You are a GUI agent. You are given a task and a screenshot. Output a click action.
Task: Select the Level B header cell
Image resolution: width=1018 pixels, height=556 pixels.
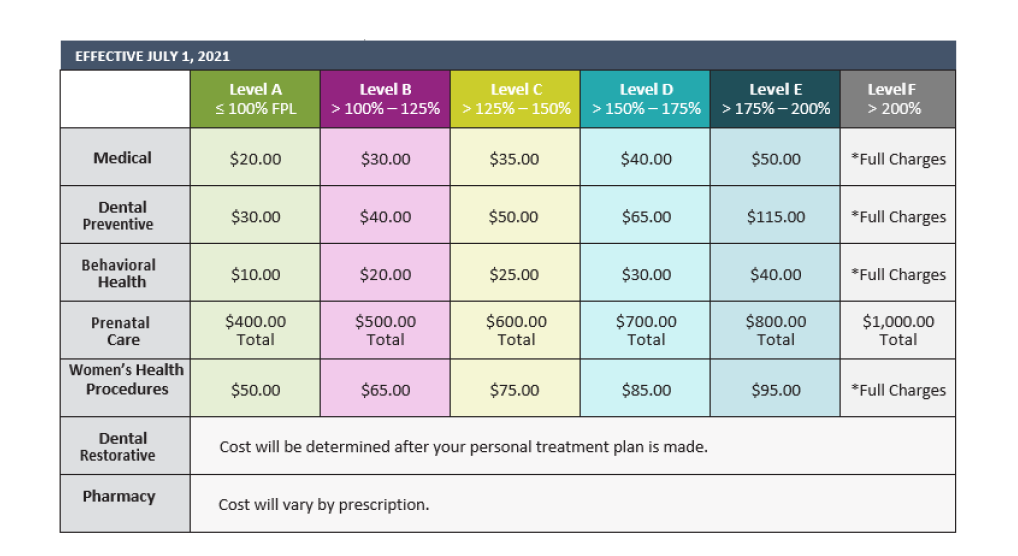pyautogui.click(x=385, y=99)
